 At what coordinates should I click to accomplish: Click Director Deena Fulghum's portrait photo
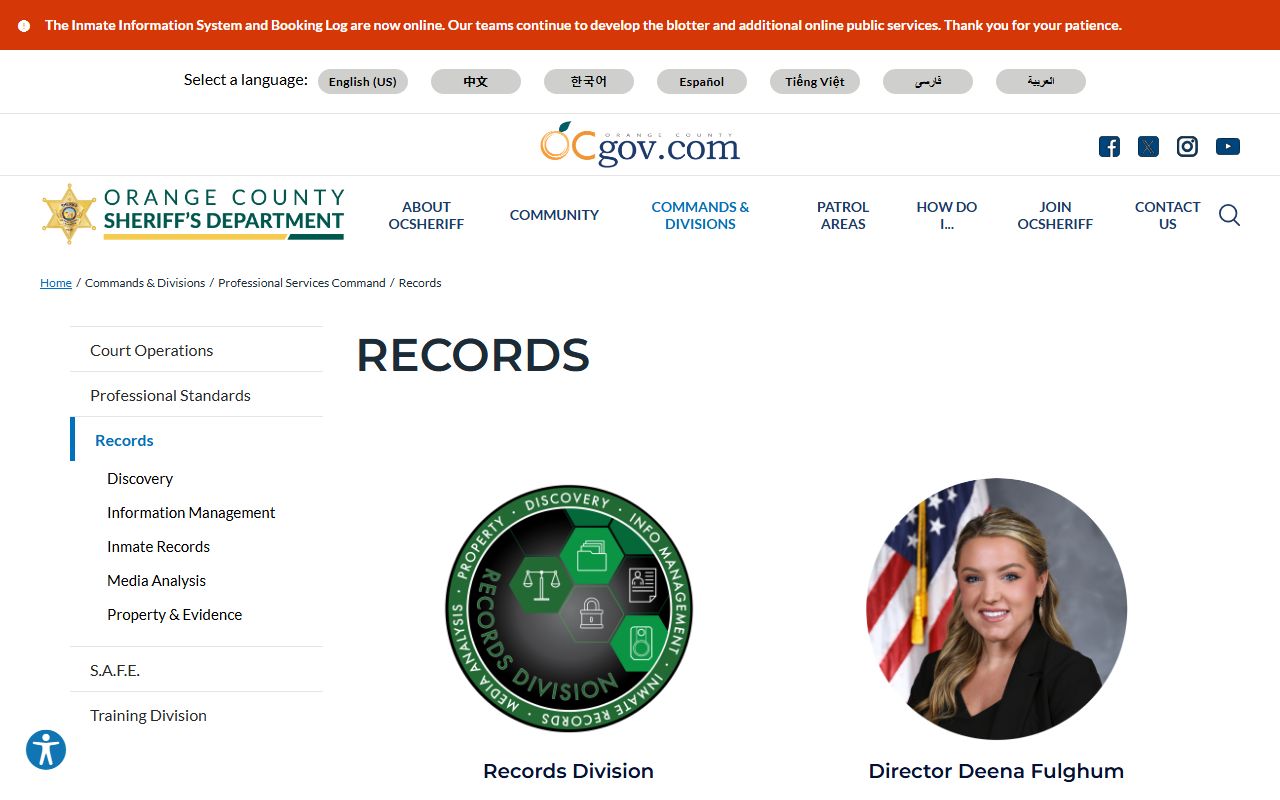tap(997, 609)
